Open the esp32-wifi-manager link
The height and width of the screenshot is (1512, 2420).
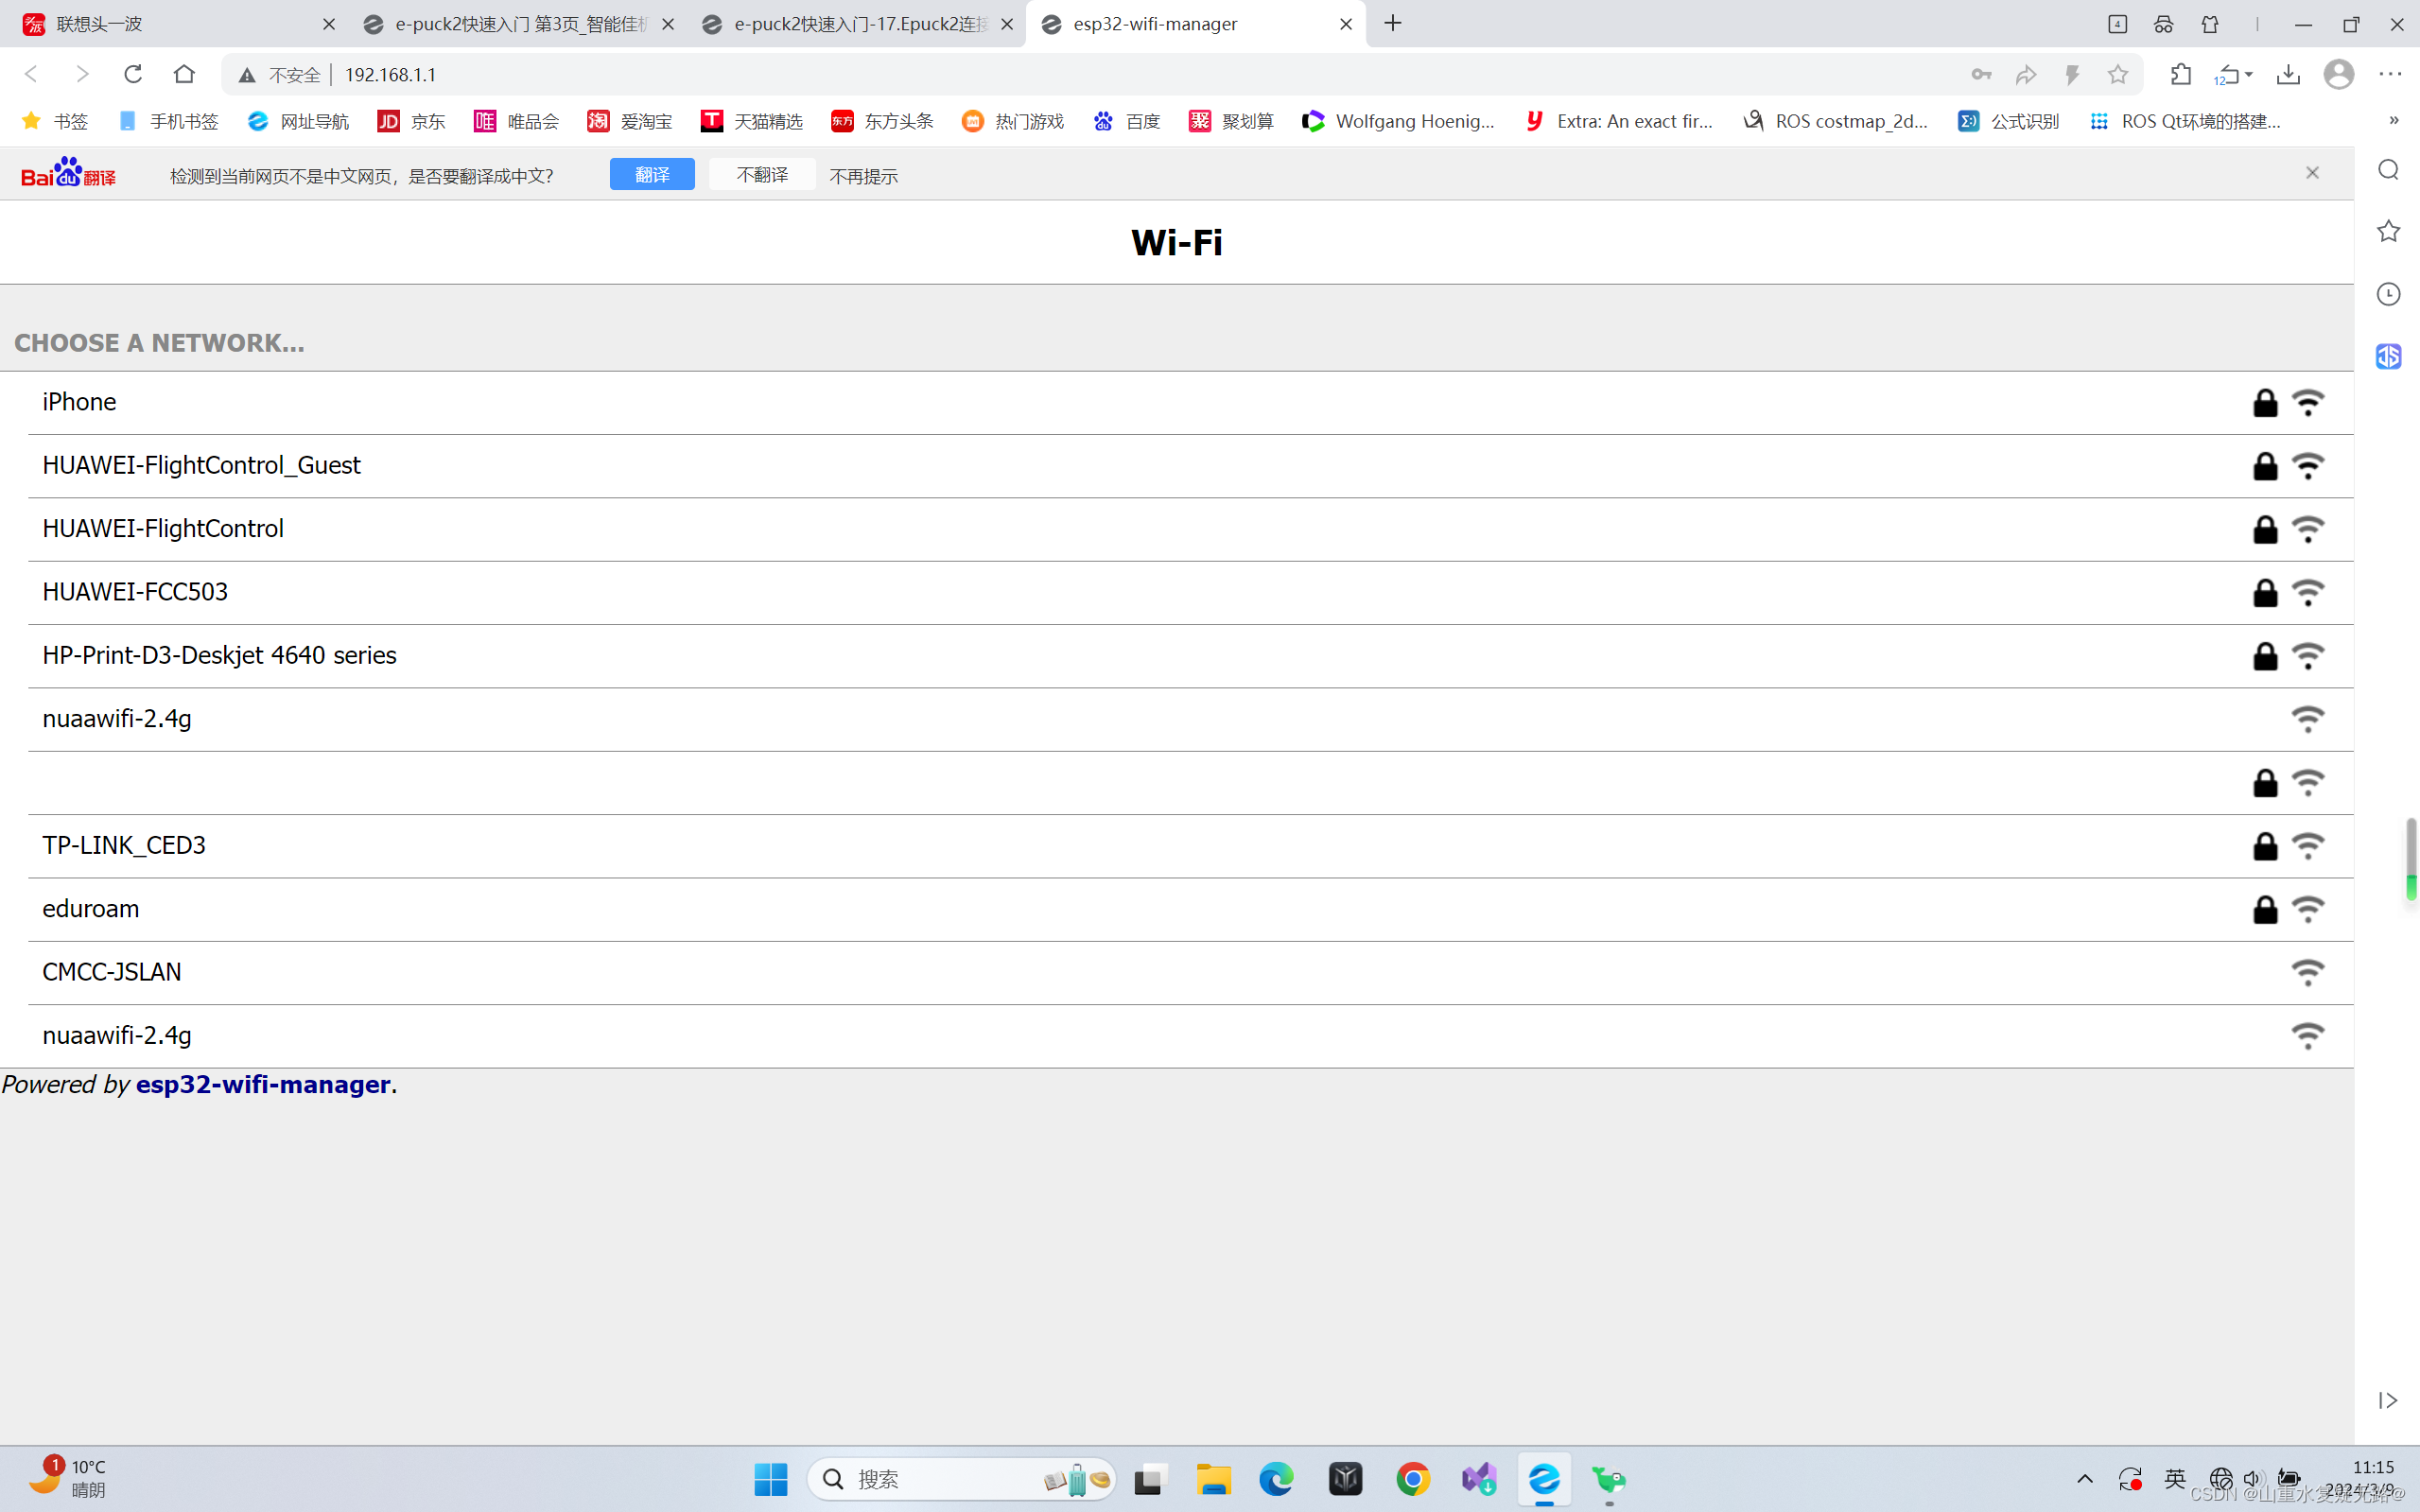coord(263,1084)
